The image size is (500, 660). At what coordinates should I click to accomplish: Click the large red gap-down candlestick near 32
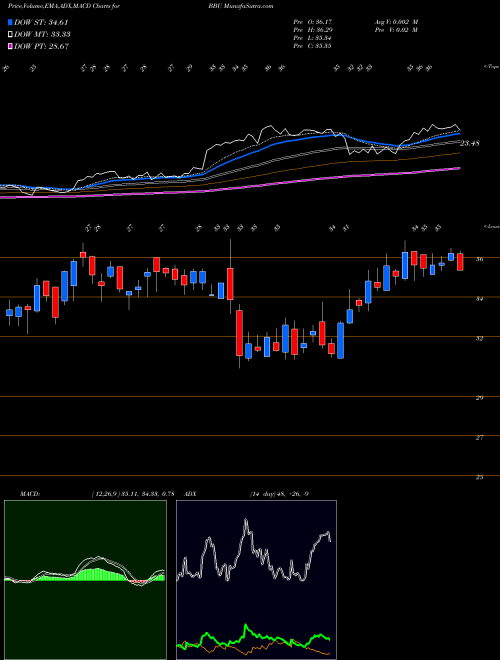point(239,333)
